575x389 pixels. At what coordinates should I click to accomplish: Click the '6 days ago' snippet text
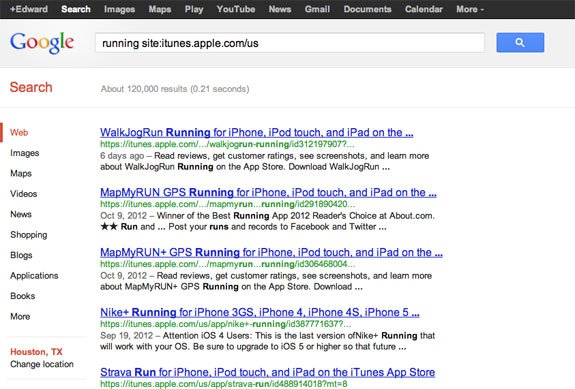point(122,156)
